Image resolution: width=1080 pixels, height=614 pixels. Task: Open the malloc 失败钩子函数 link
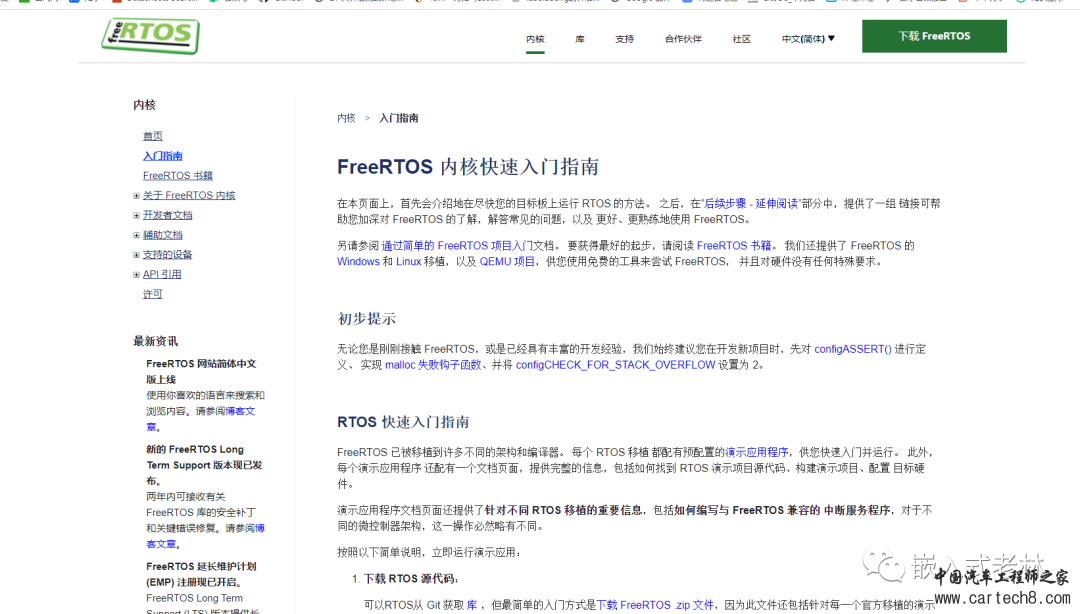tap(433, 365)
